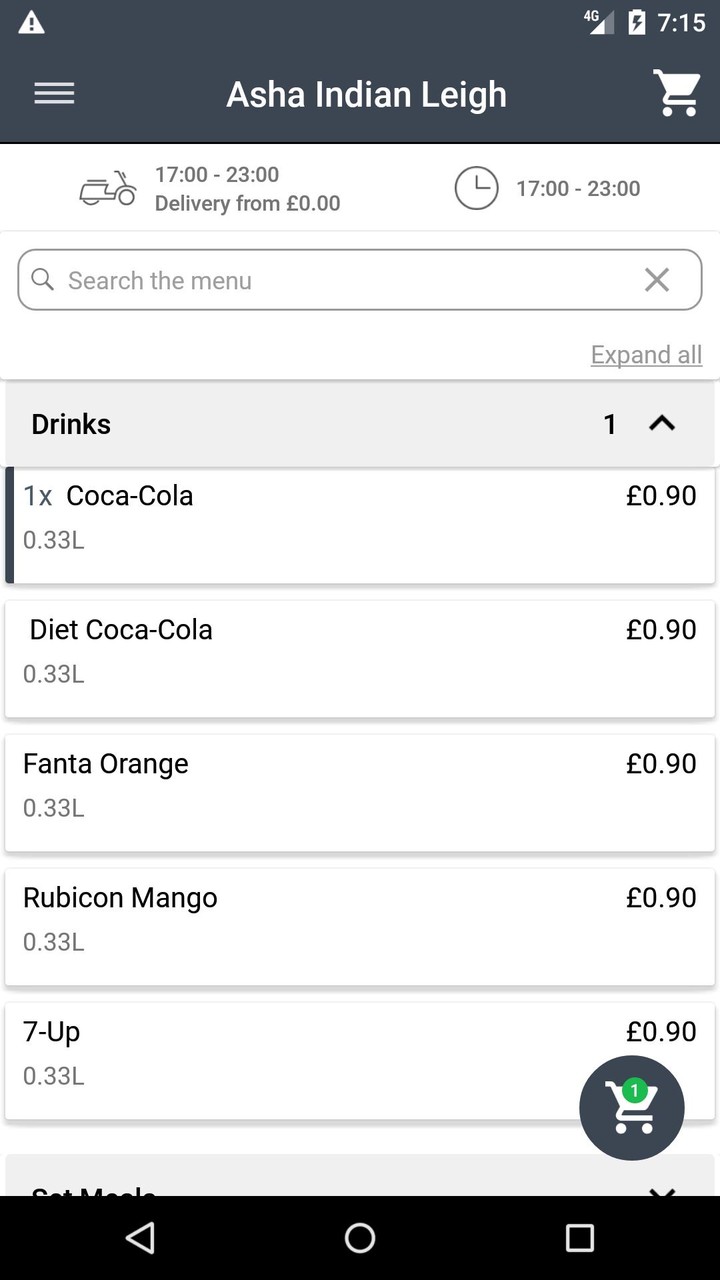Collapse the Drinks section
The height and width of the screenshot is (1280, 720).
662,424
